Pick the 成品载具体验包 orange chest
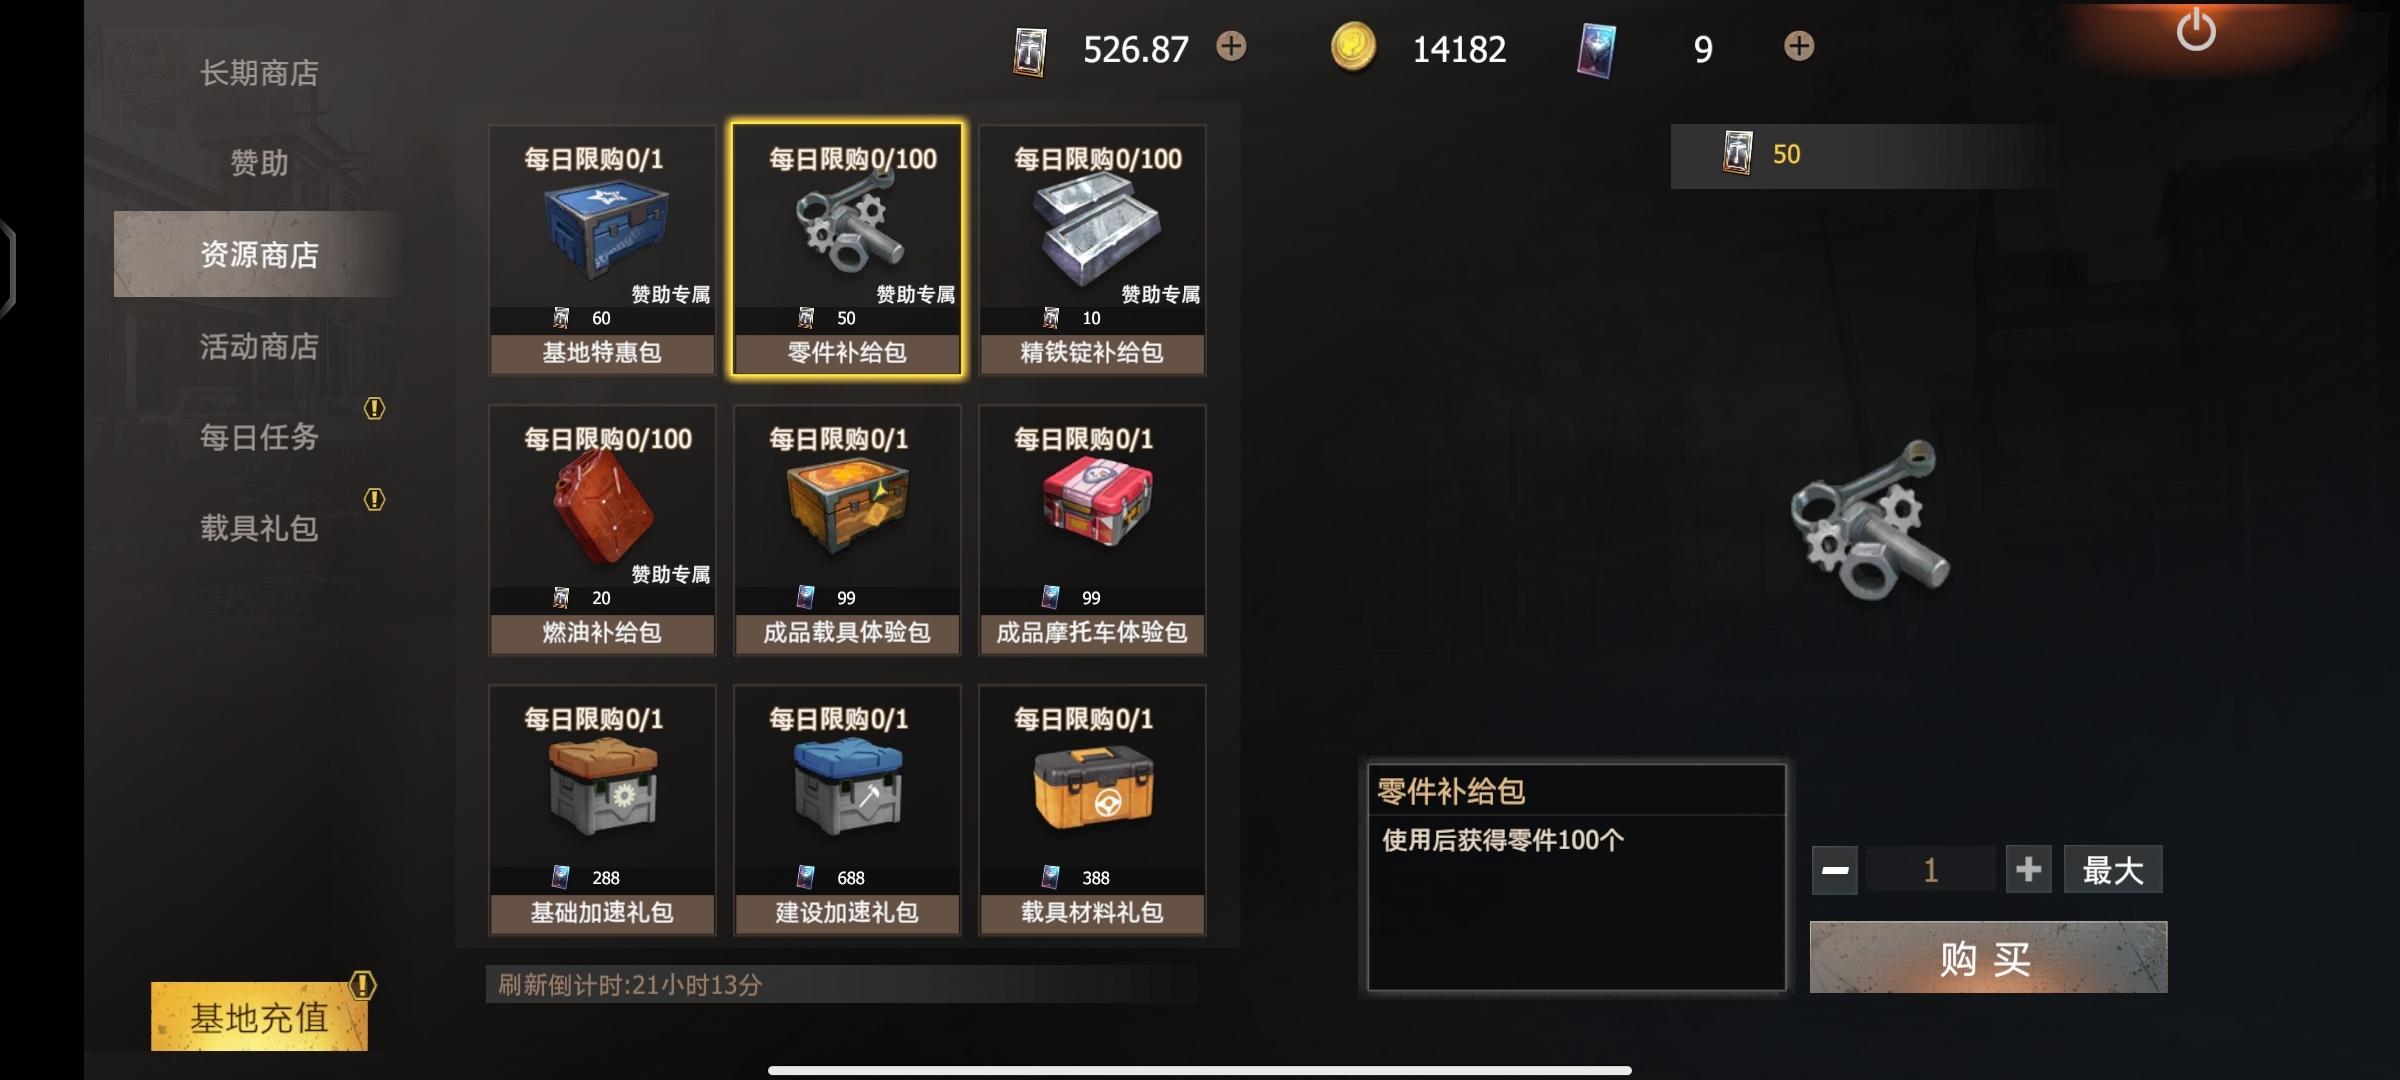The height and width of the screenshot is (1080, 2400). (x=847, y=530)
